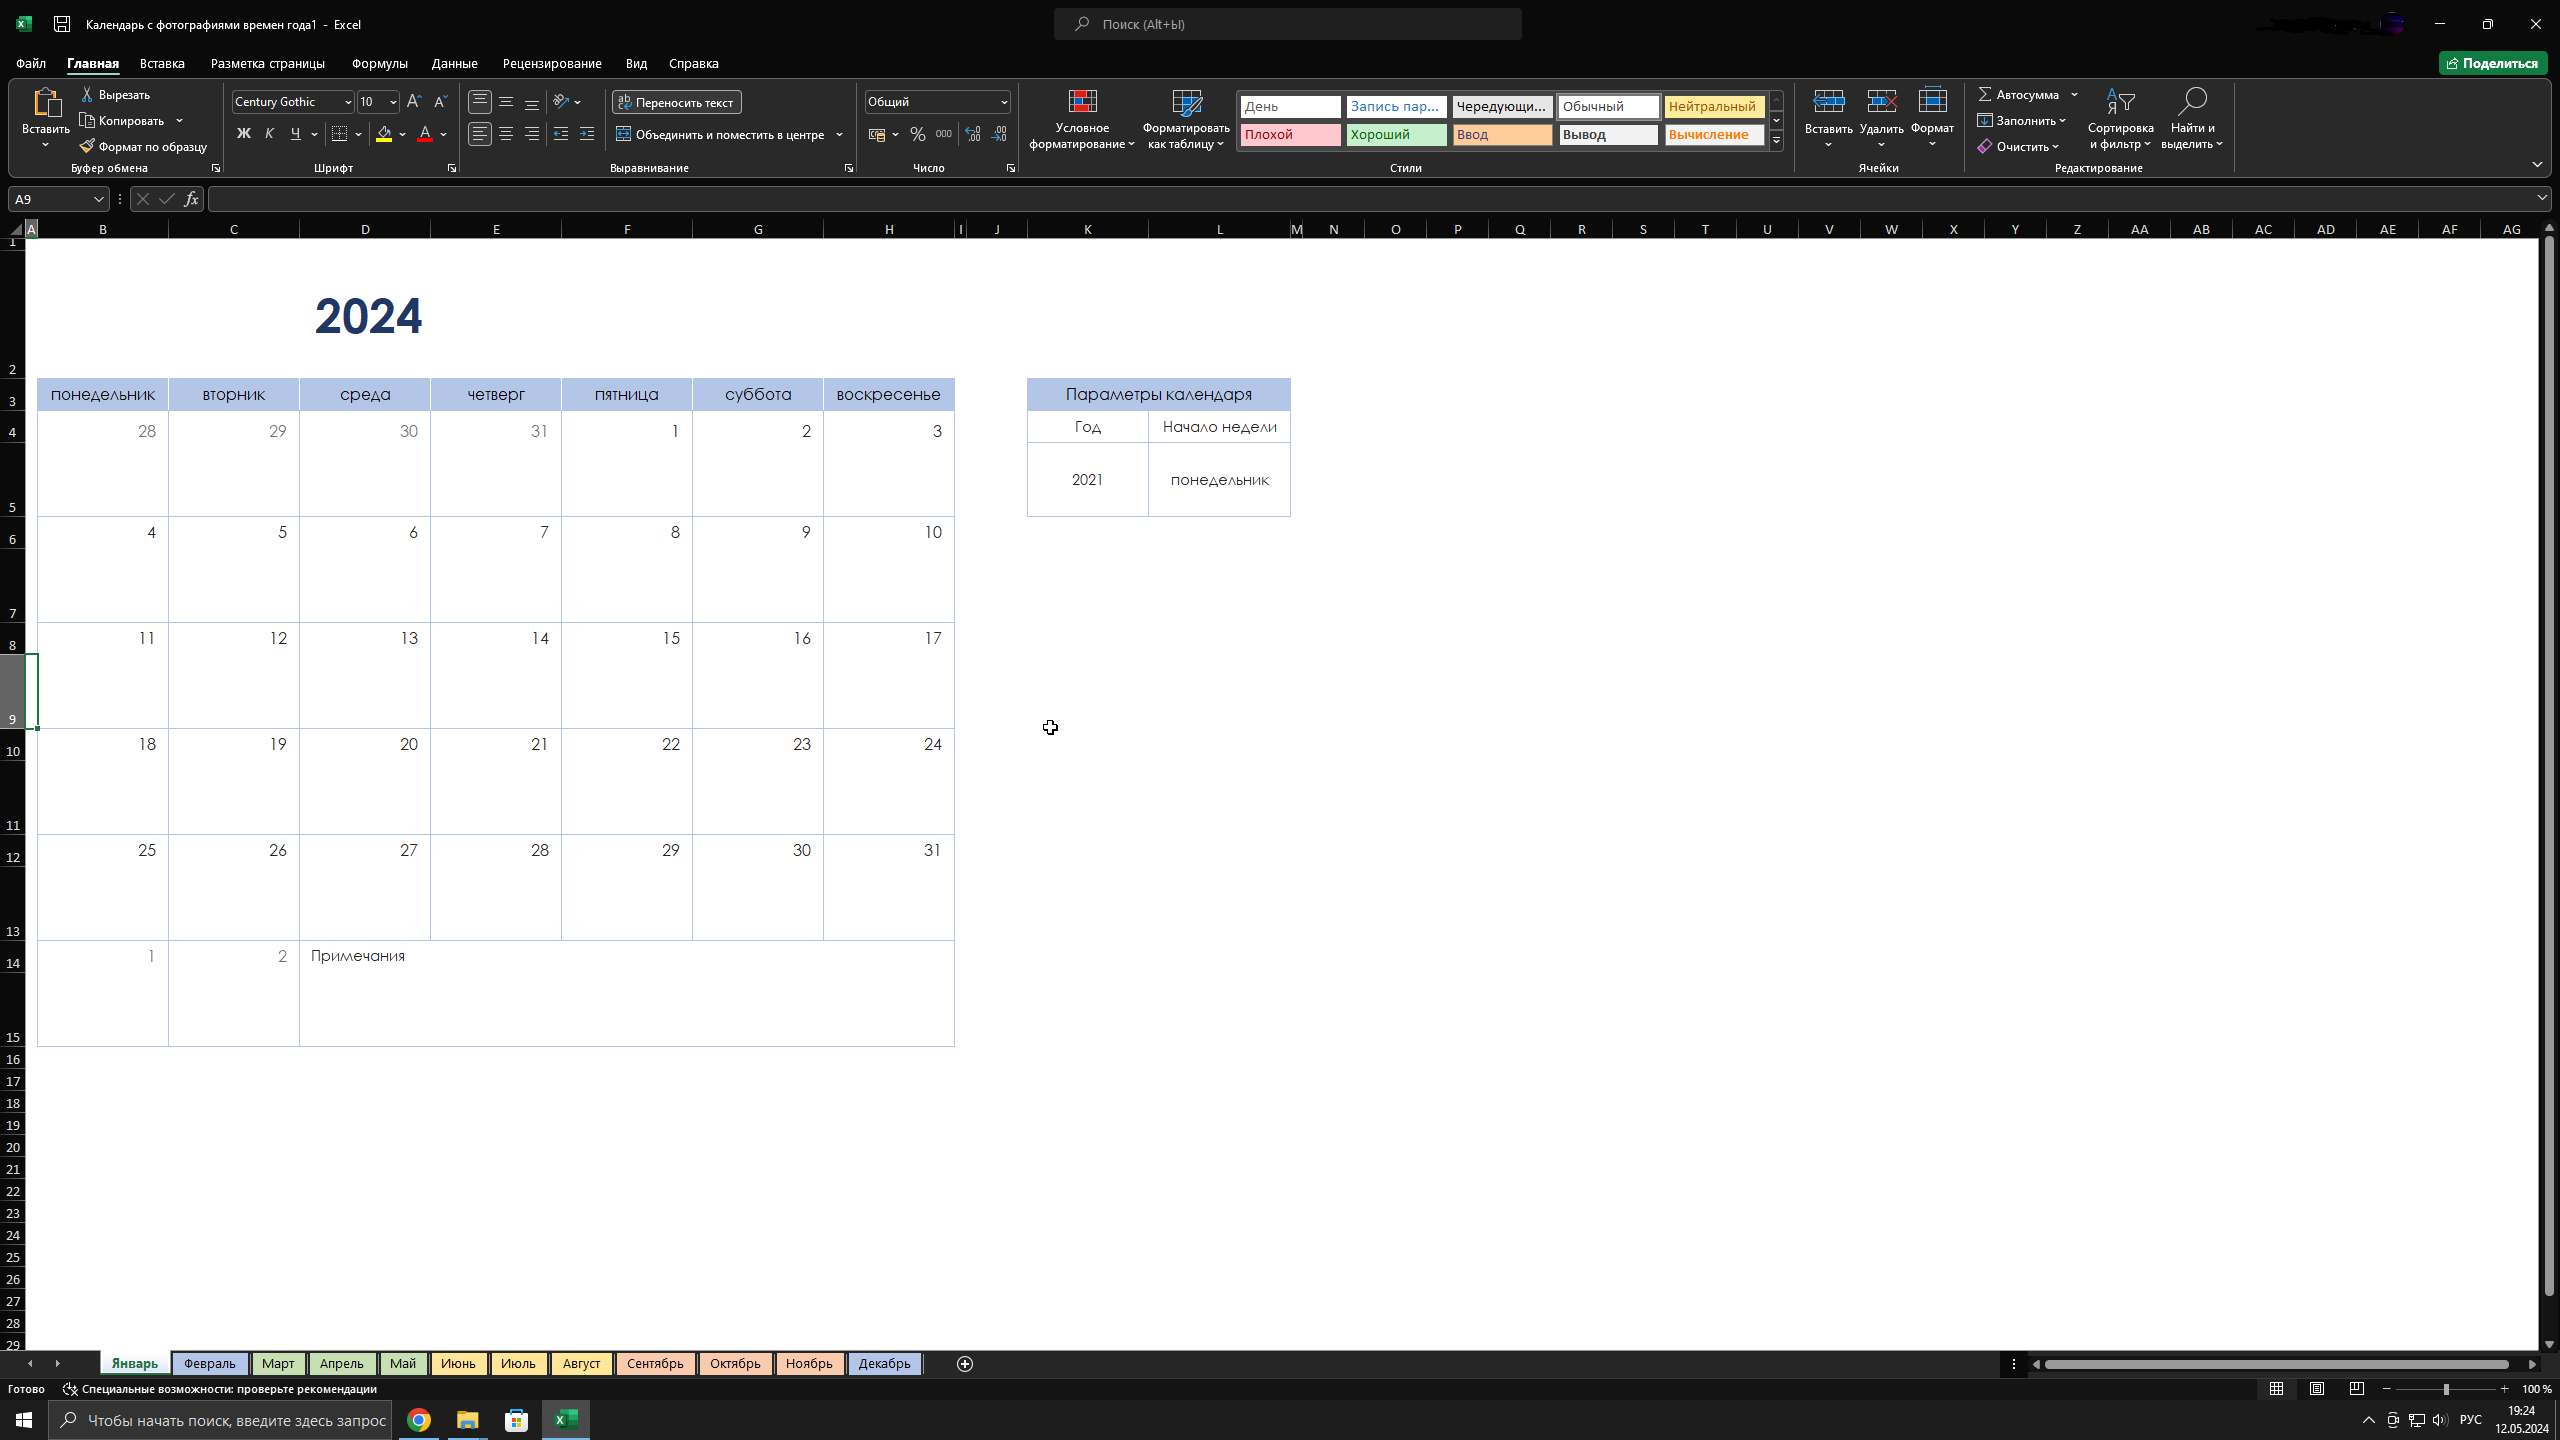Apply red font color A swatch
The height and width of the screenshot is (1440, 2560).
click(x=425, y=134)
